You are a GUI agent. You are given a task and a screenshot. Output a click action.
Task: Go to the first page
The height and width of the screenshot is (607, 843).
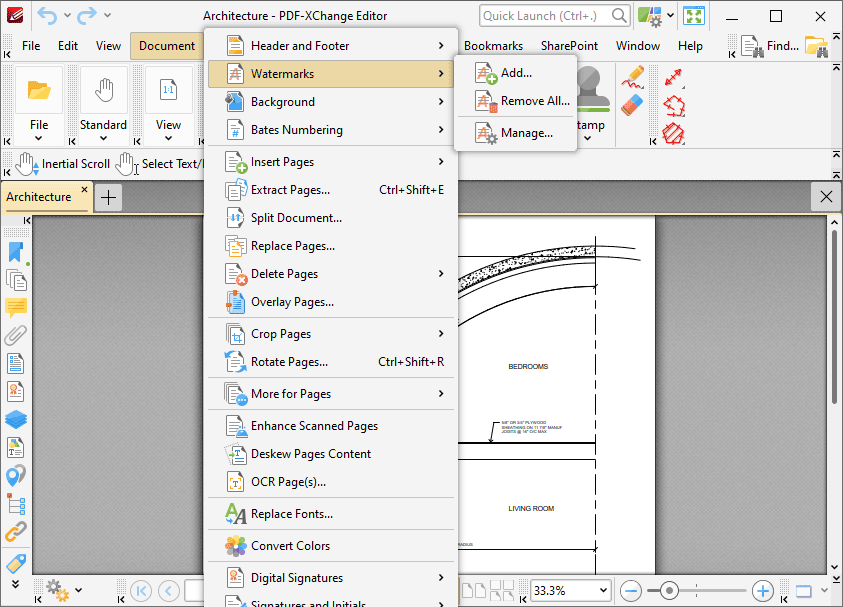[x=141, y=591]
